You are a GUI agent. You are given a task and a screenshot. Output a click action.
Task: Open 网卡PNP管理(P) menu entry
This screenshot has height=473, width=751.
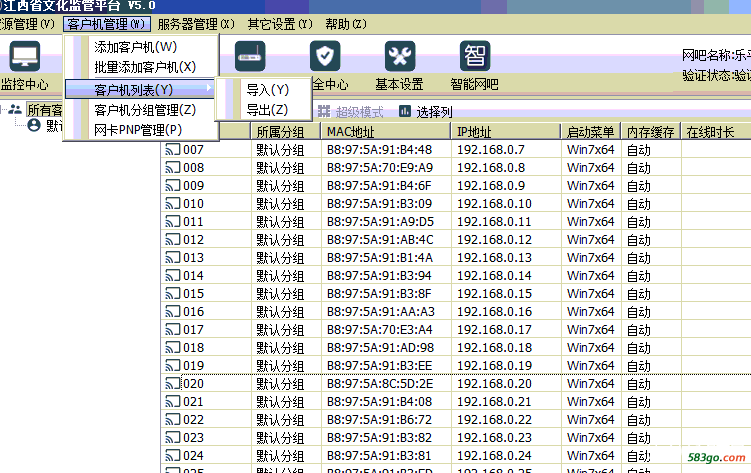[x=138, y=130]
